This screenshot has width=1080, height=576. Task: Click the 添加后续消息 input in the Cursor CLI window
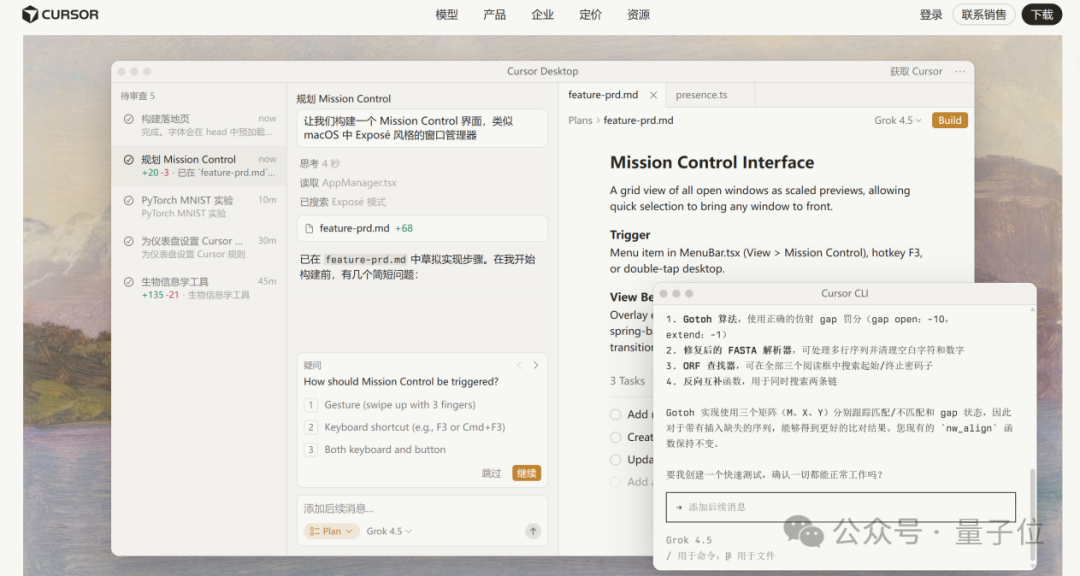(840, 507)
